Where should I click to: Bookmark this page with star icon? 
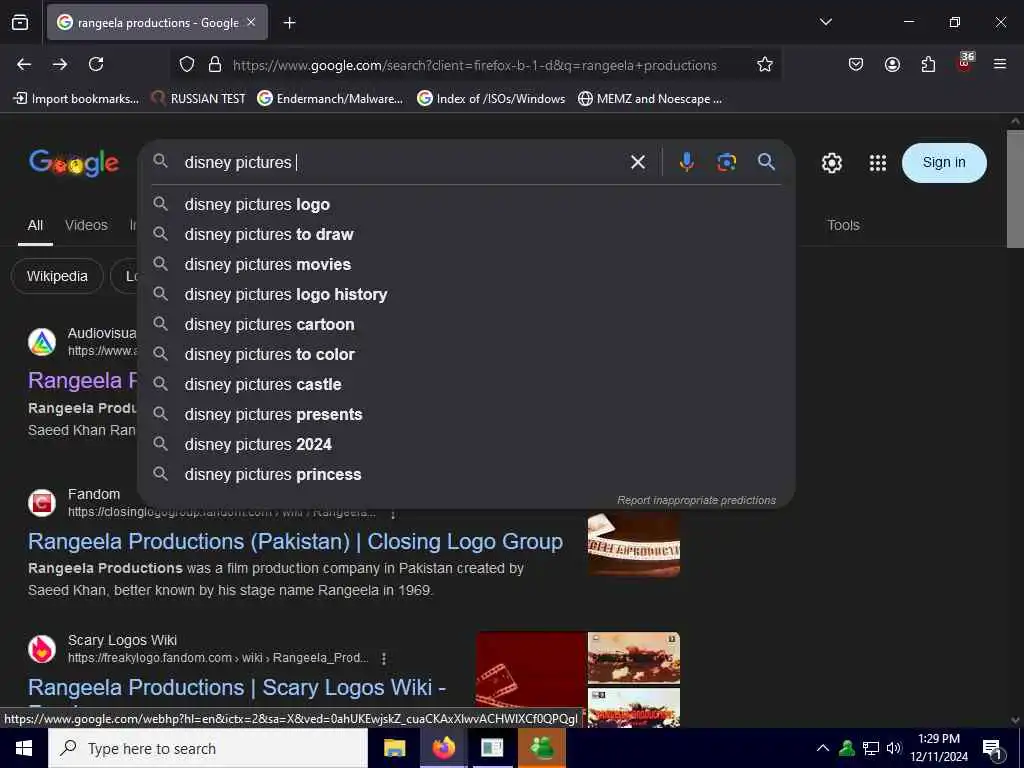pyautogui.click(x=765, y=64)
